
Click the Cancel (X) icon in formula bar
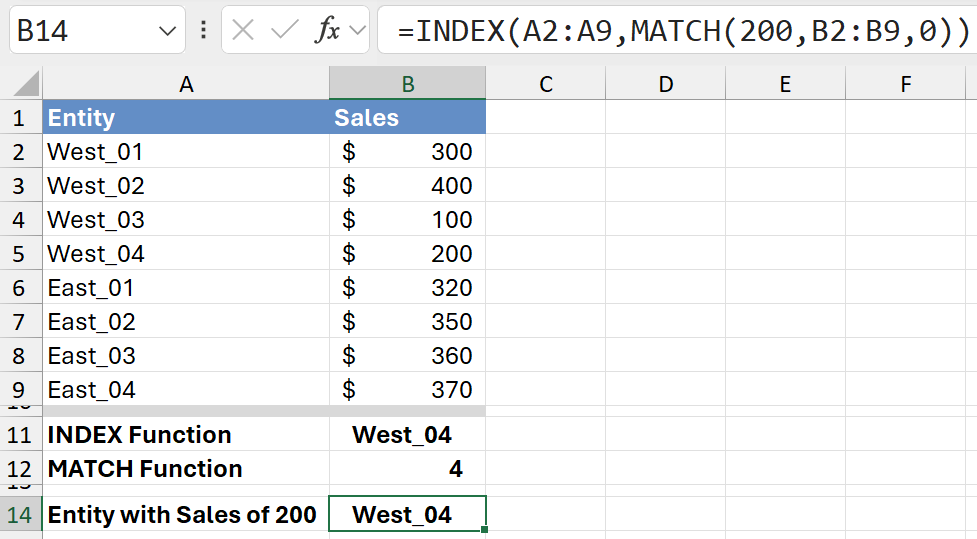[242, 29]
